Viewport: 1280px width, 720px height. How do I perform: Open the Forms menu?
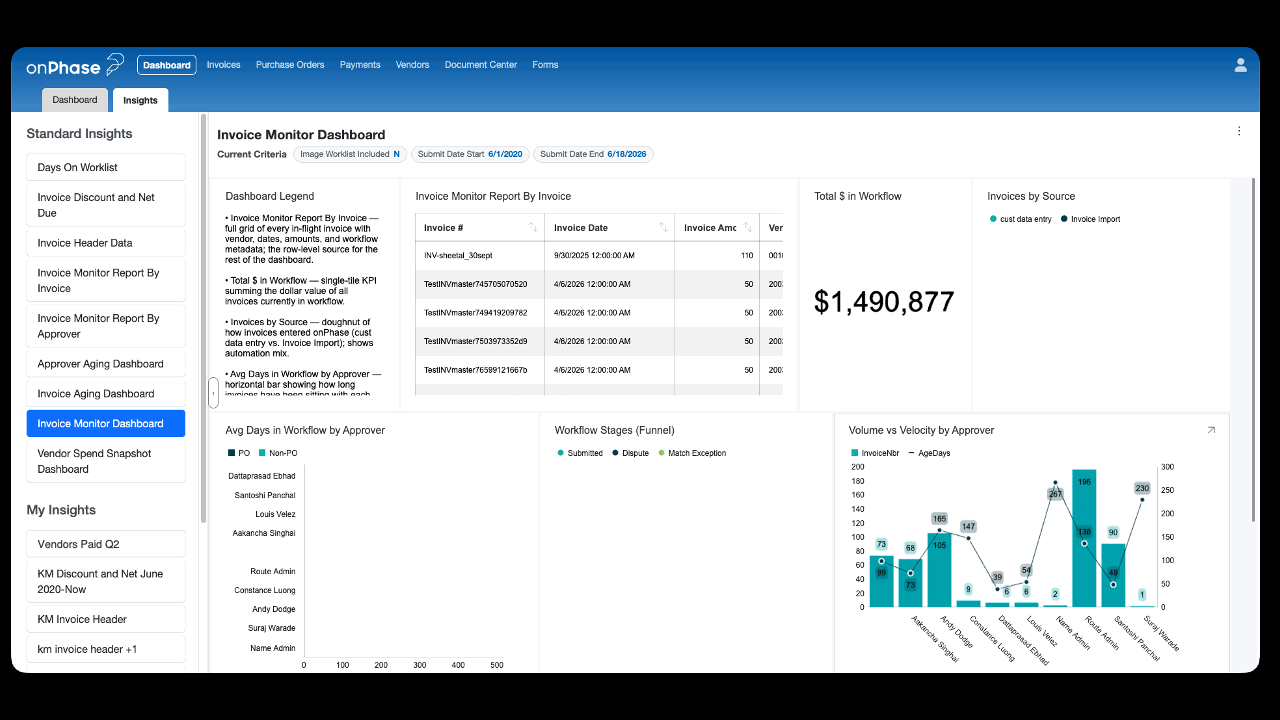tap(545, 65)
